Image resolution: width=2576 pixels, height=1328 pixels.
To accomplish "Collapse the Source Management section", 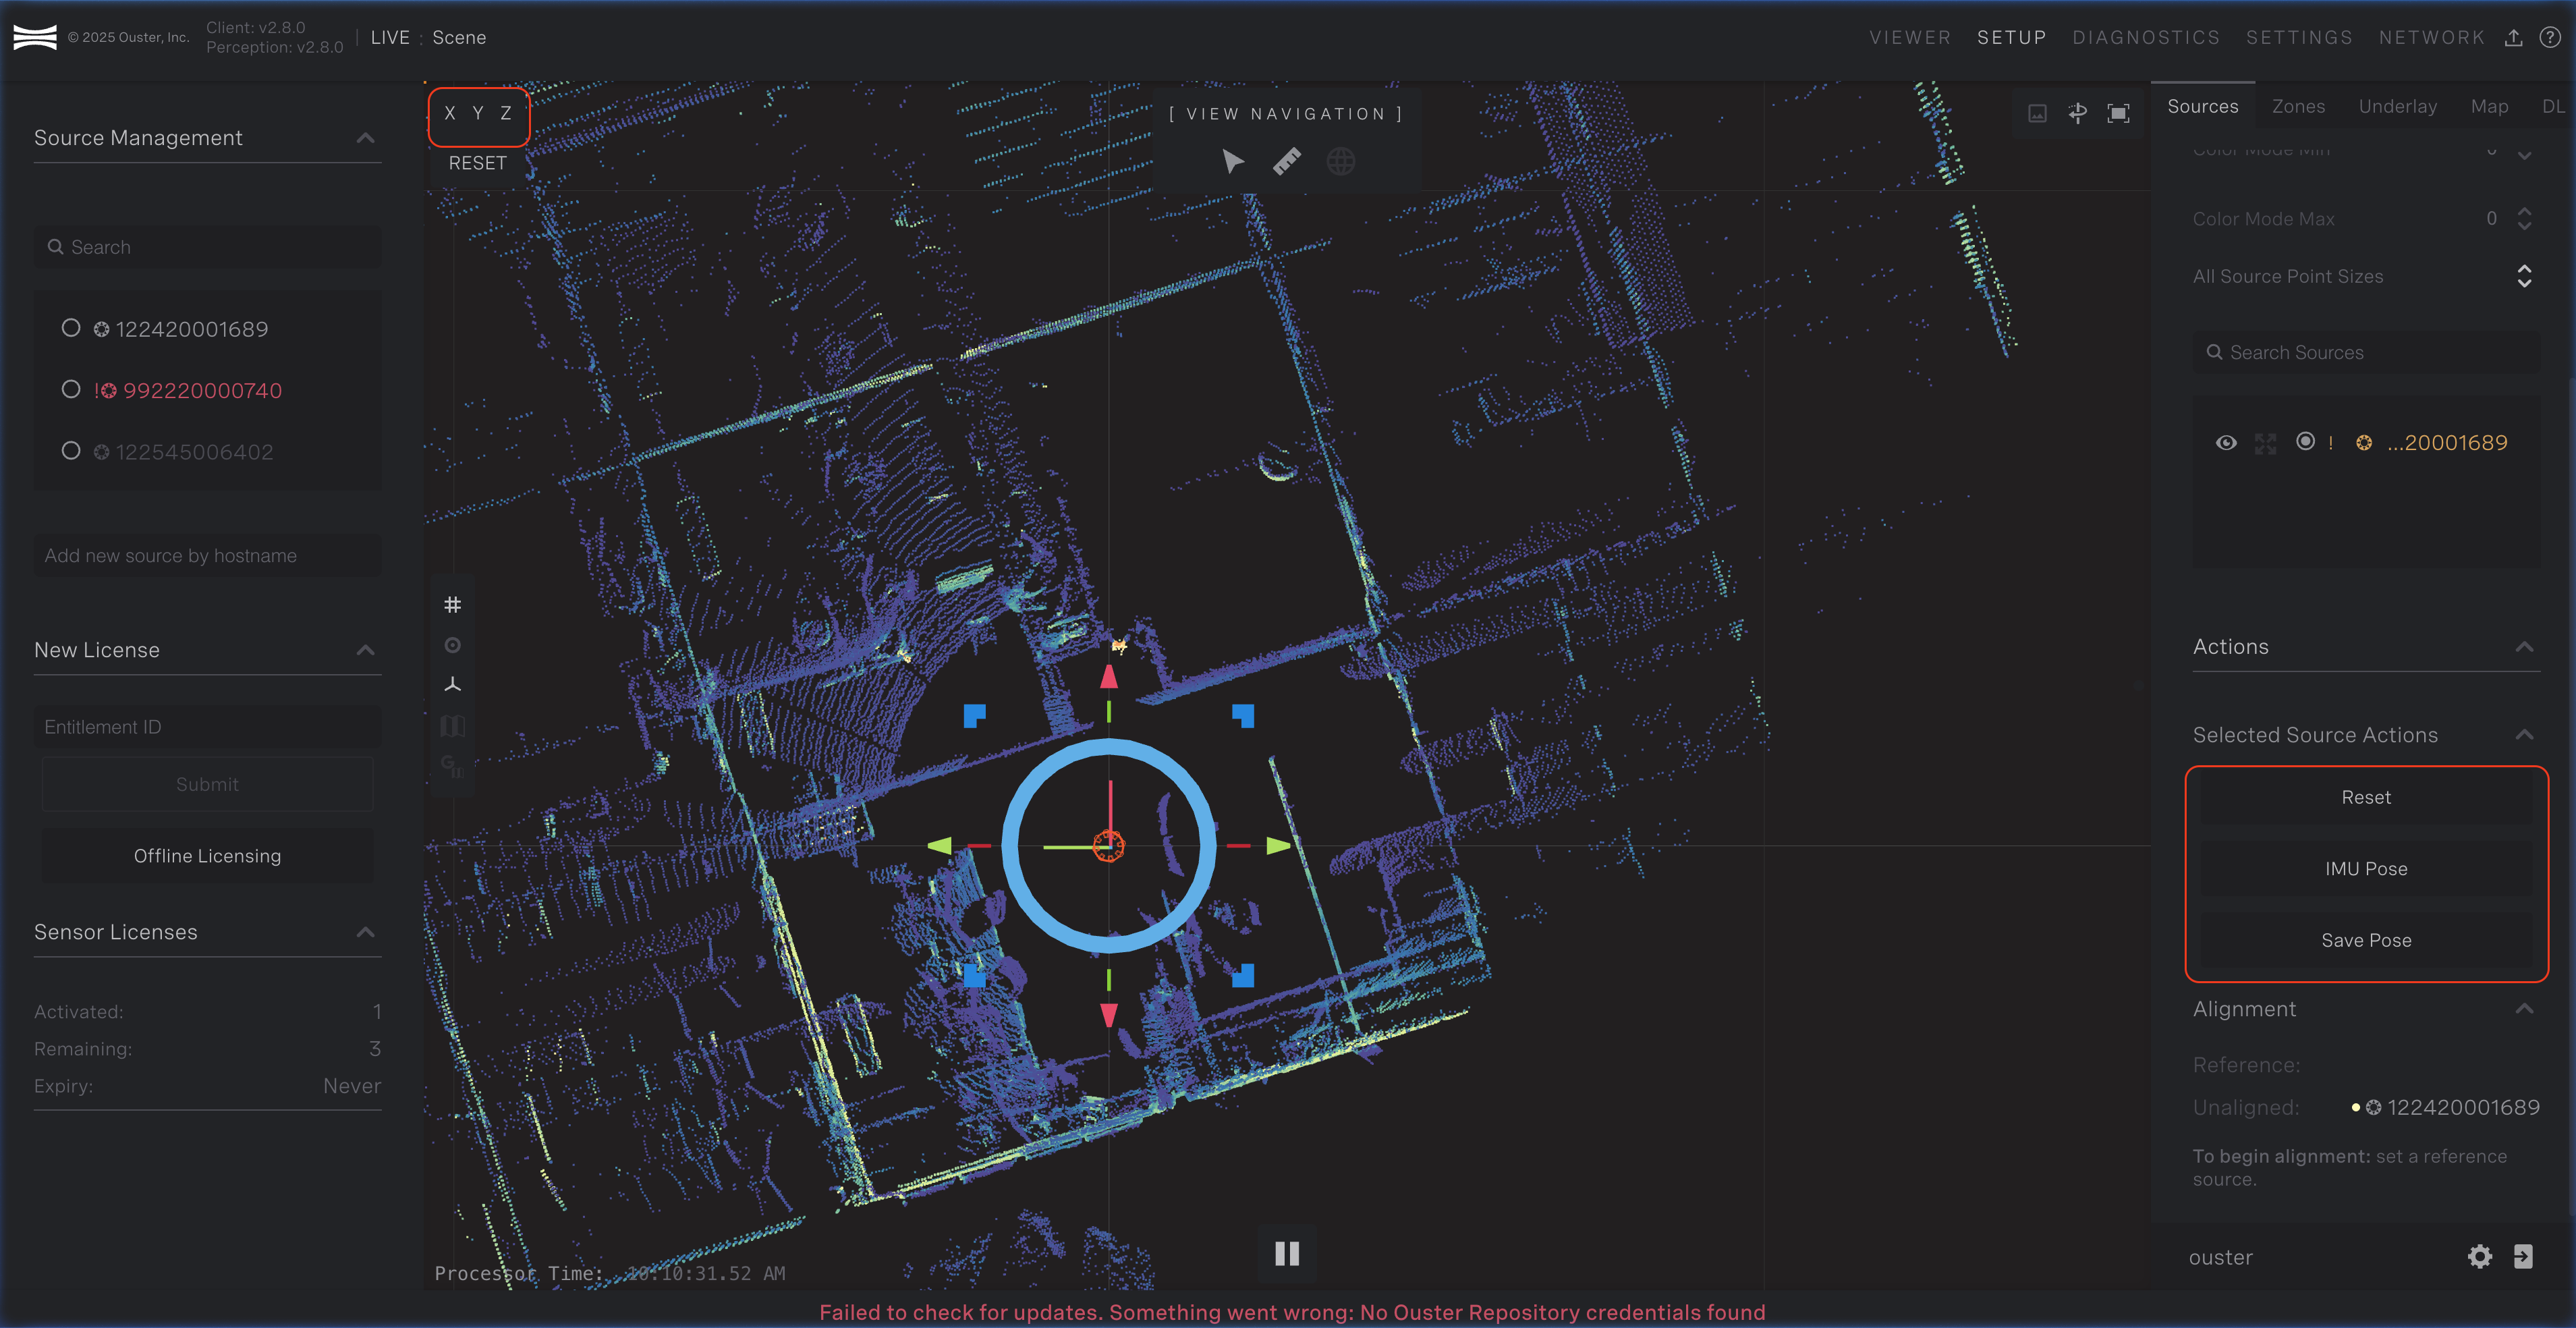I will tap(366, 138).
